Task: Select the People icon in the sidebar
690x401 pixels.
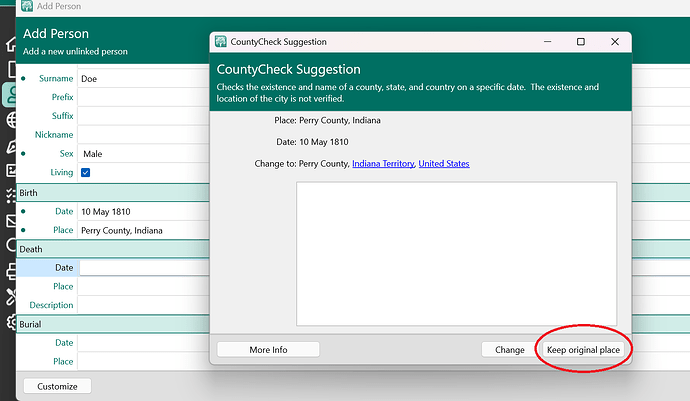Action: click(11, 95)
